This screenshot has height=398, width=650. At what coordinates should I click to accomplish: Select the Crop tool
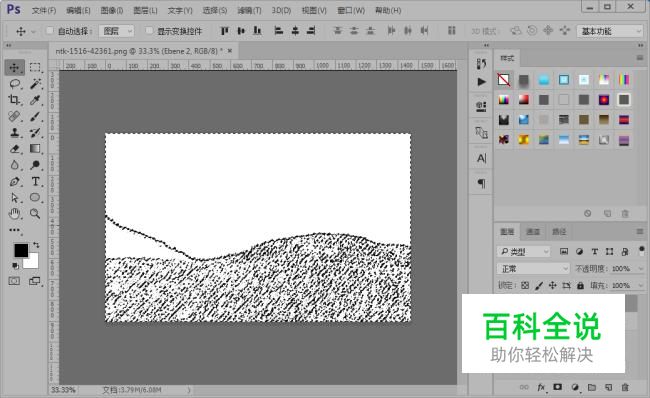click(15, 100)
